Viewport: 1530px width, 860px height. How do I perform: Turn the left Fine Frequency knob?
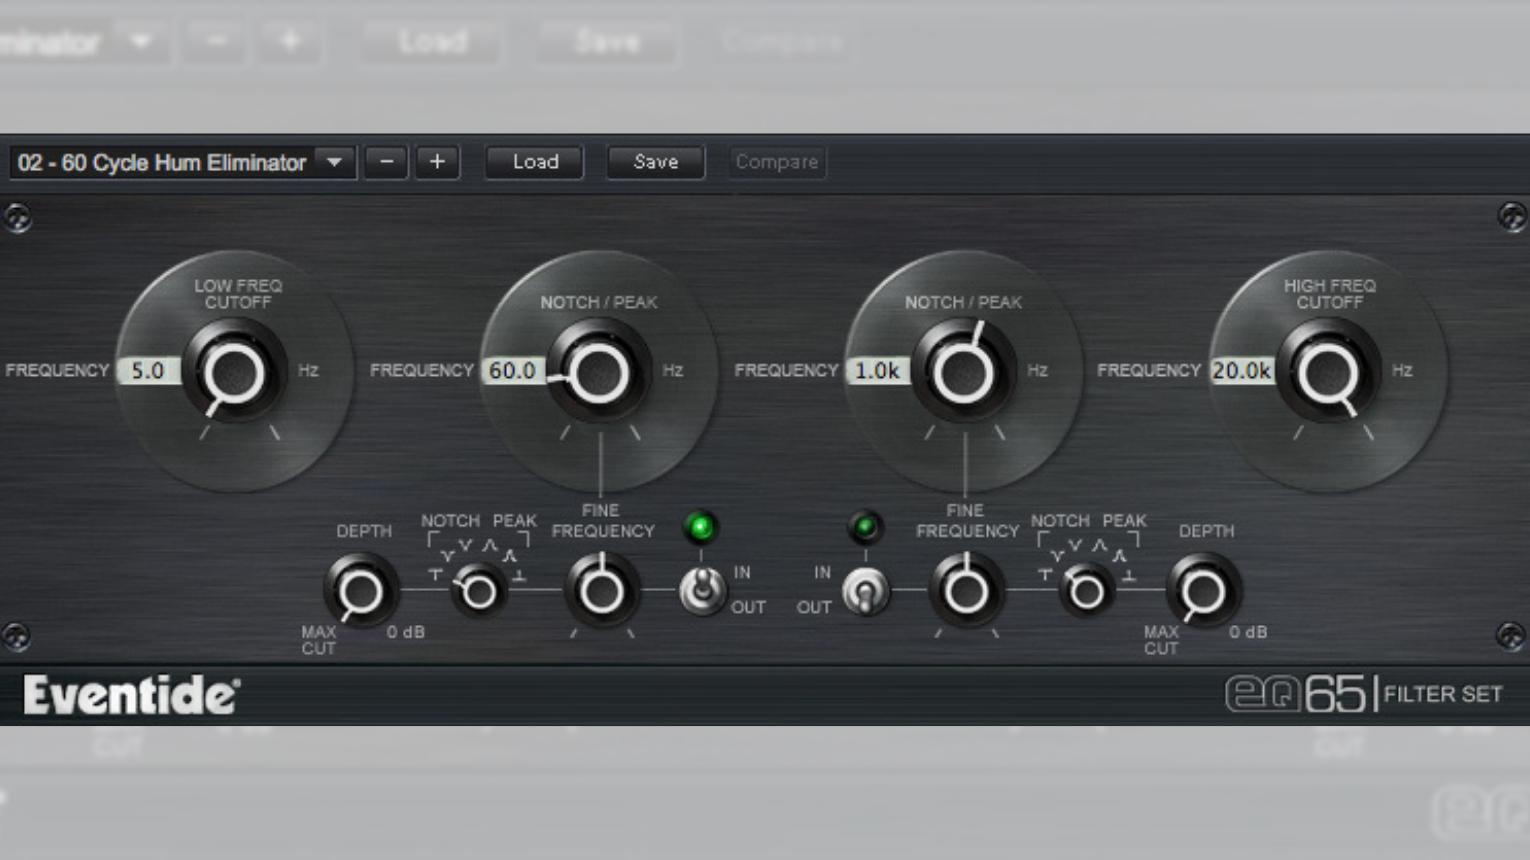pos(600,592)
